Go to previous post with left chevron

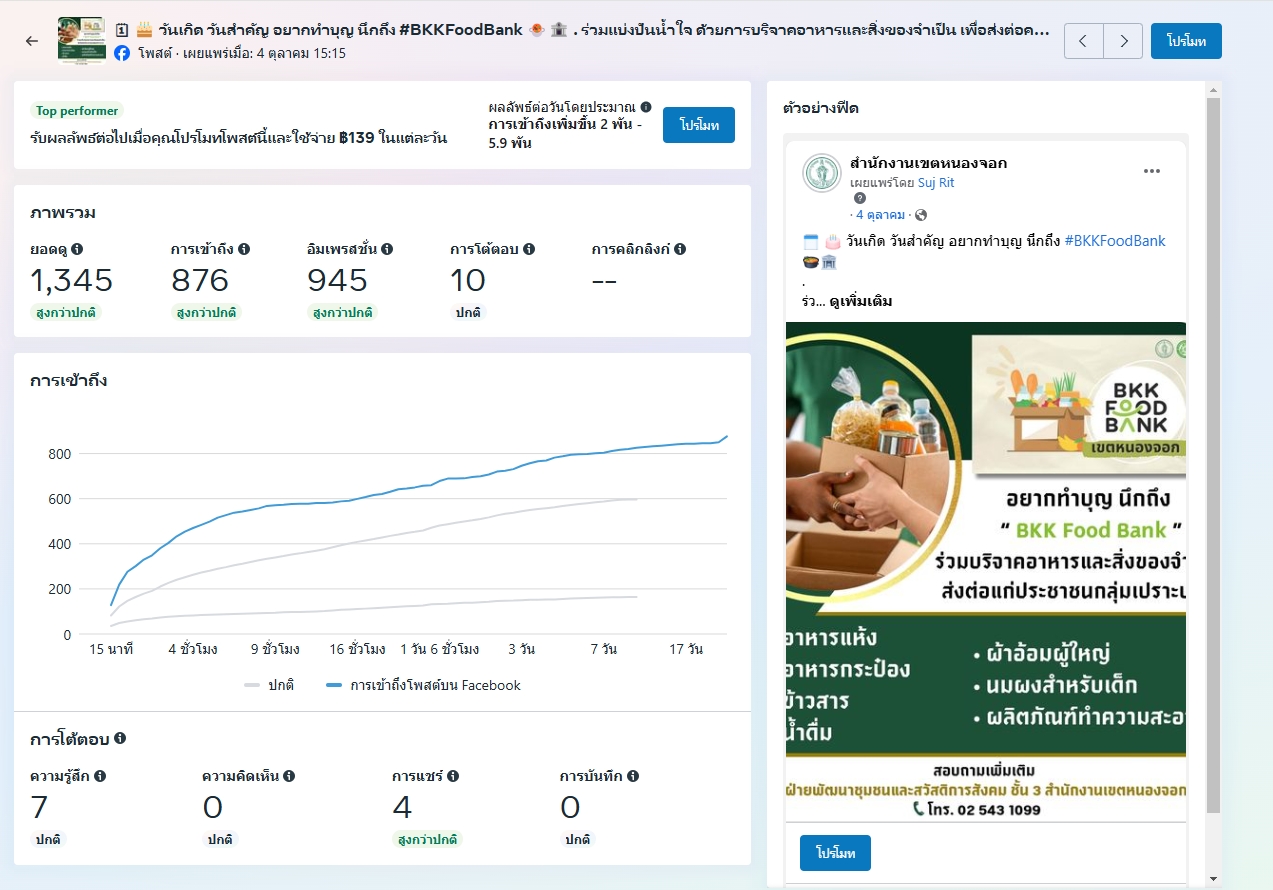pos(1084,41)
